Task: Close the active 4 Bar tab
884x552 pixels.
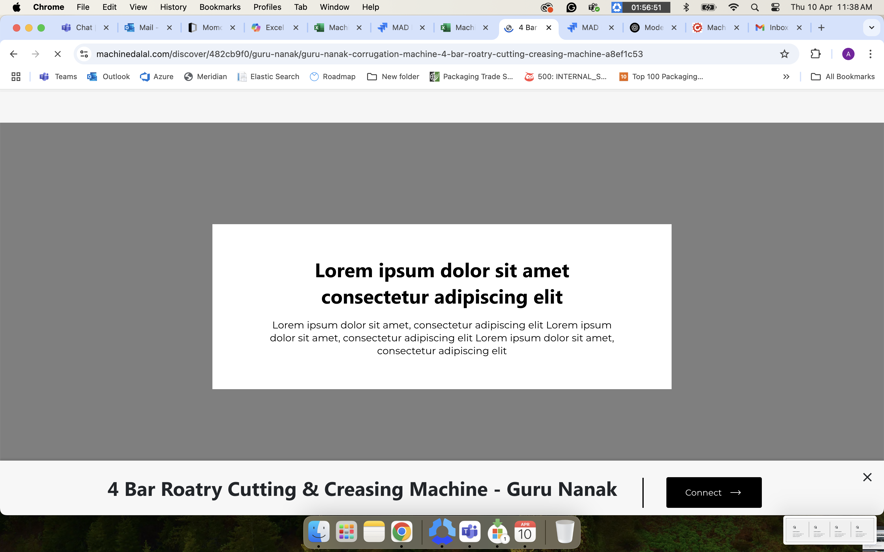Action: 549,28
